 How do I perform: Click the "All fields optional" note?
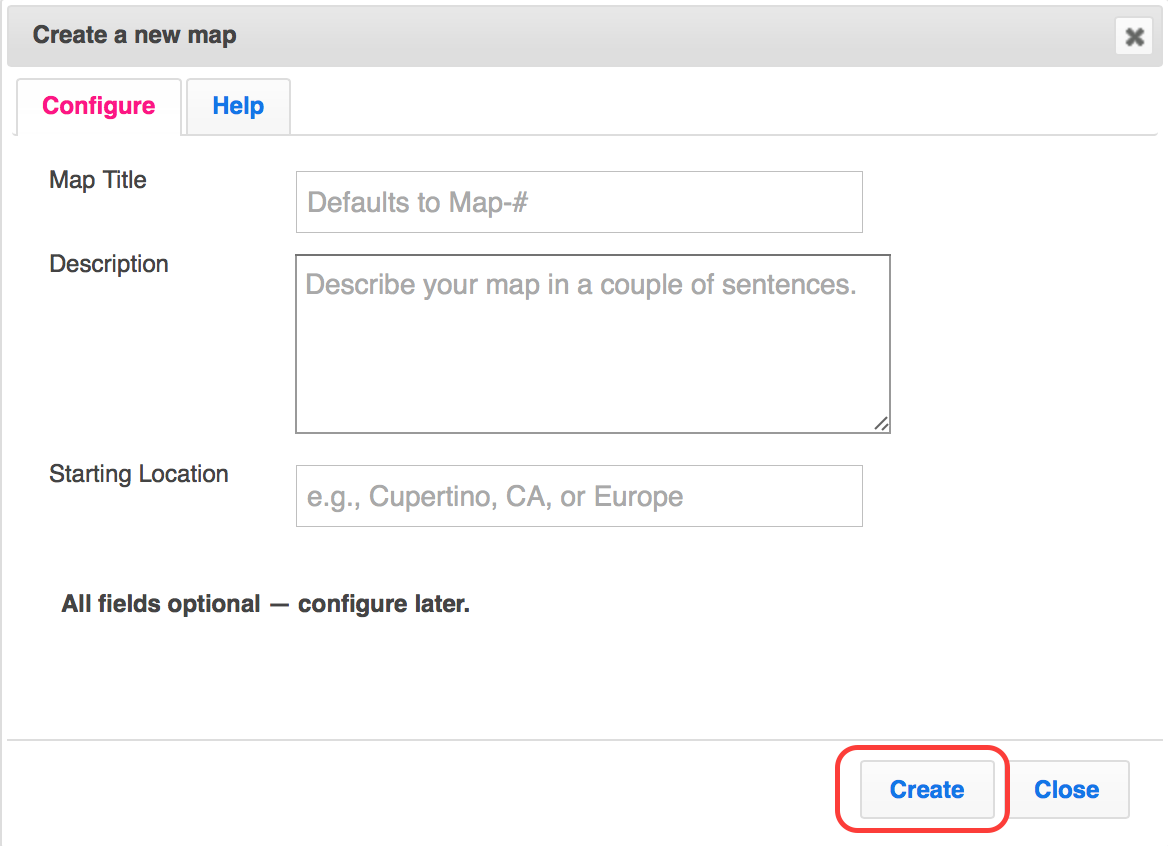(x=265, y=604)
